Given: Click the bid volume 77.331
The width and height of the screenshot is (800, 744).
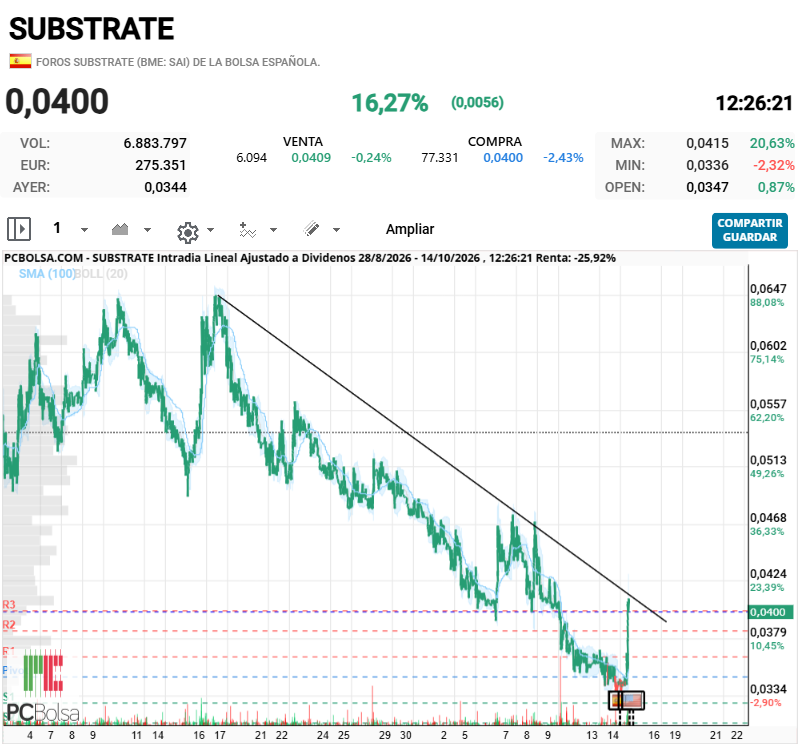Looking at the screenshot, I should [x=440, y=158].
